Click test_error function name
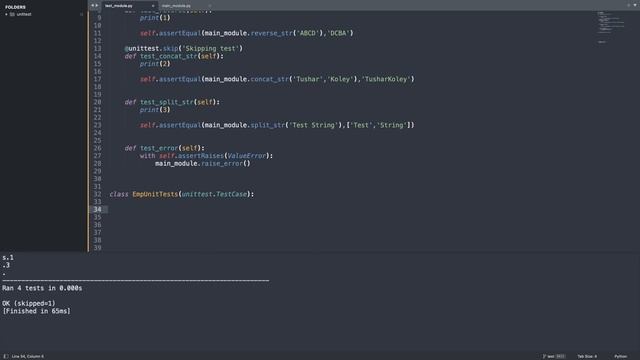Screen dimensions: 640x360 (159, 148)
